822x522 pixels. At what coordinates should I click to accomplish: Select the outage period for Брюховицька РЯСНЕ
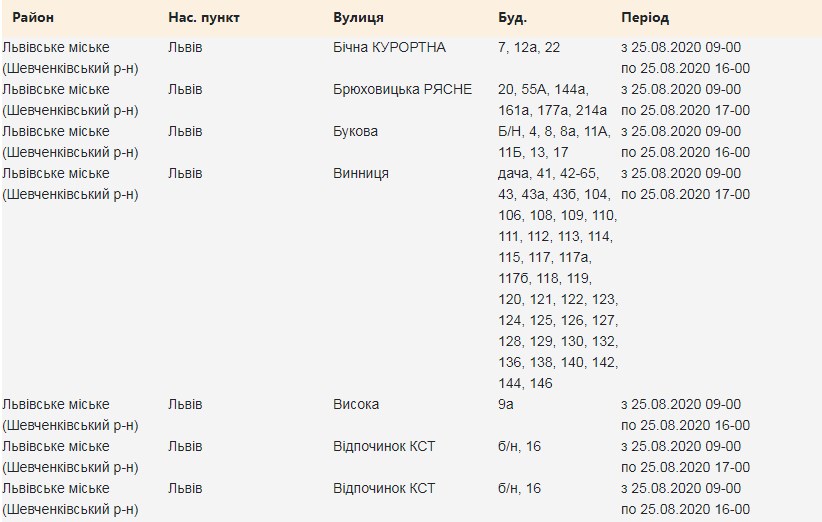pos(685,100)
